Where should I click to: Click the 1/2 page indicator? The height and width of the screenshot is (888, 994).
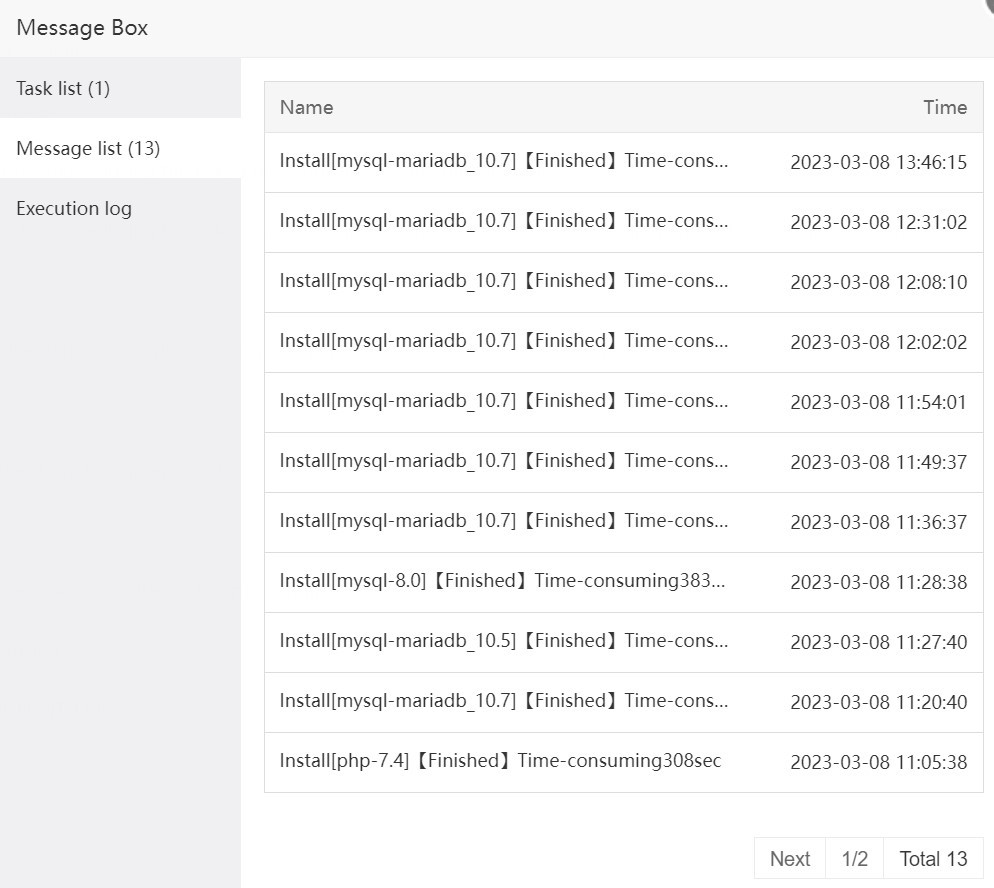click(x=855, y=858)
